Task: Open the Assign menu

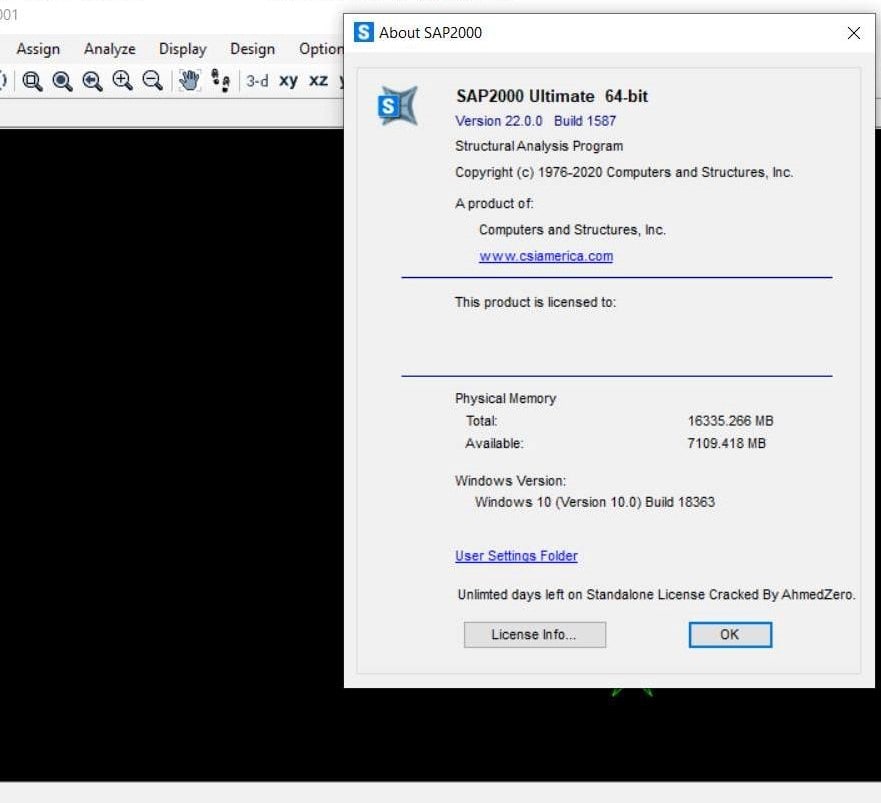Action: (38, 49)
